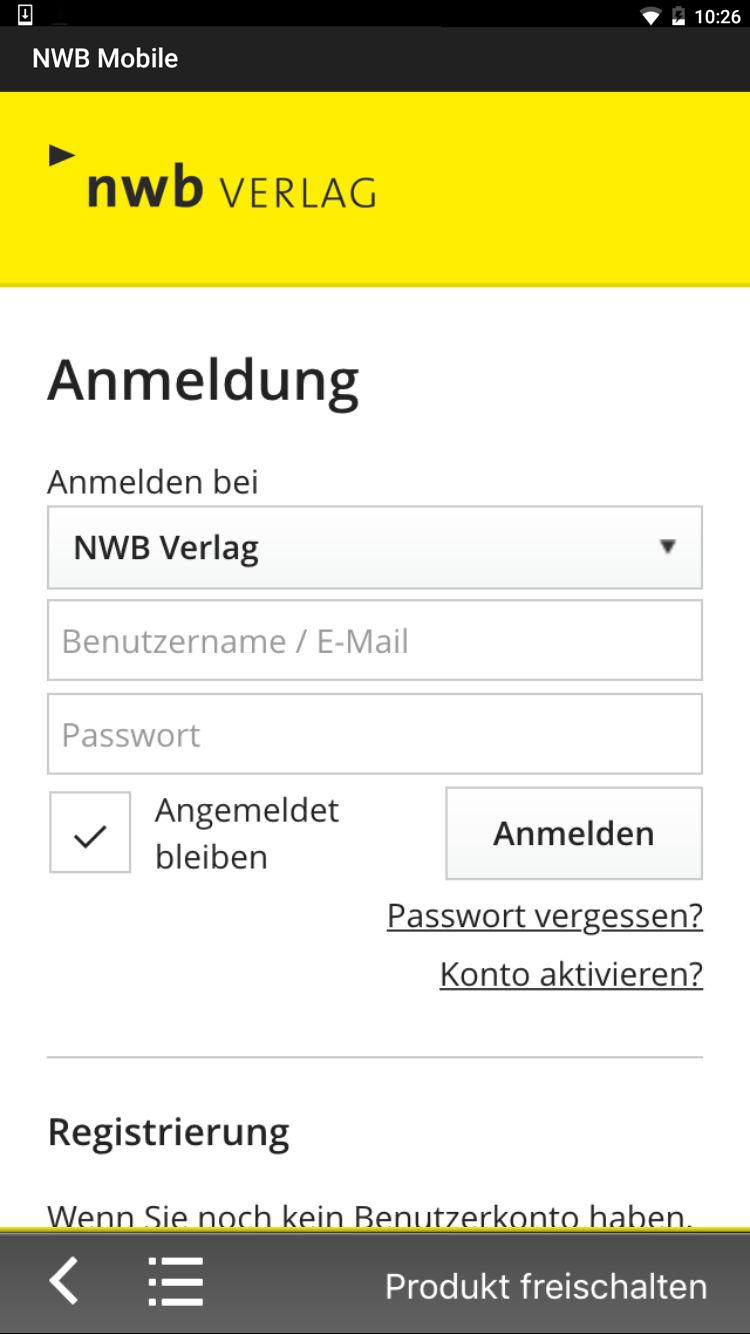Open the Konto aktivieren link

click(571, 973)
